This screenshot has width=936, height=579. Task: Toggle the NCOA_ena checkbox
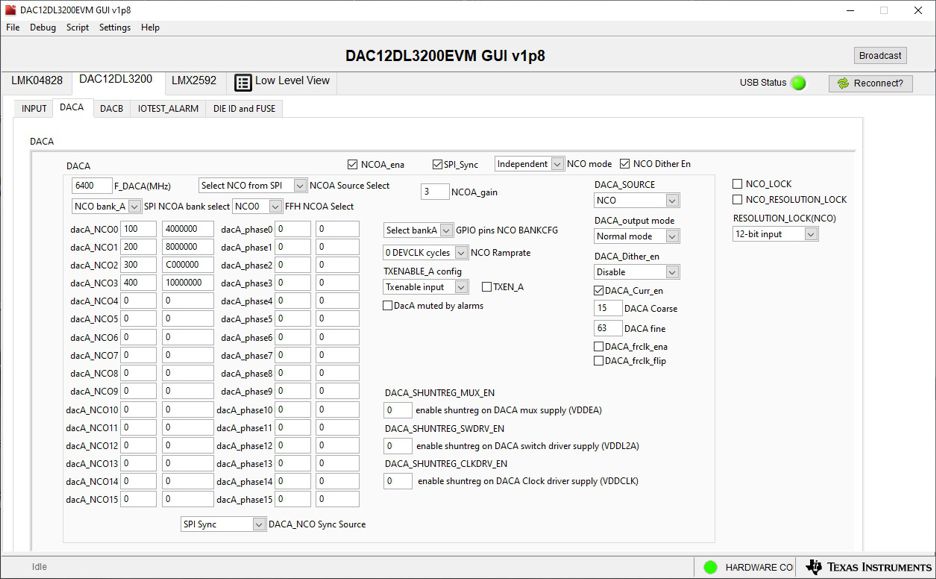tap(353, 164)
